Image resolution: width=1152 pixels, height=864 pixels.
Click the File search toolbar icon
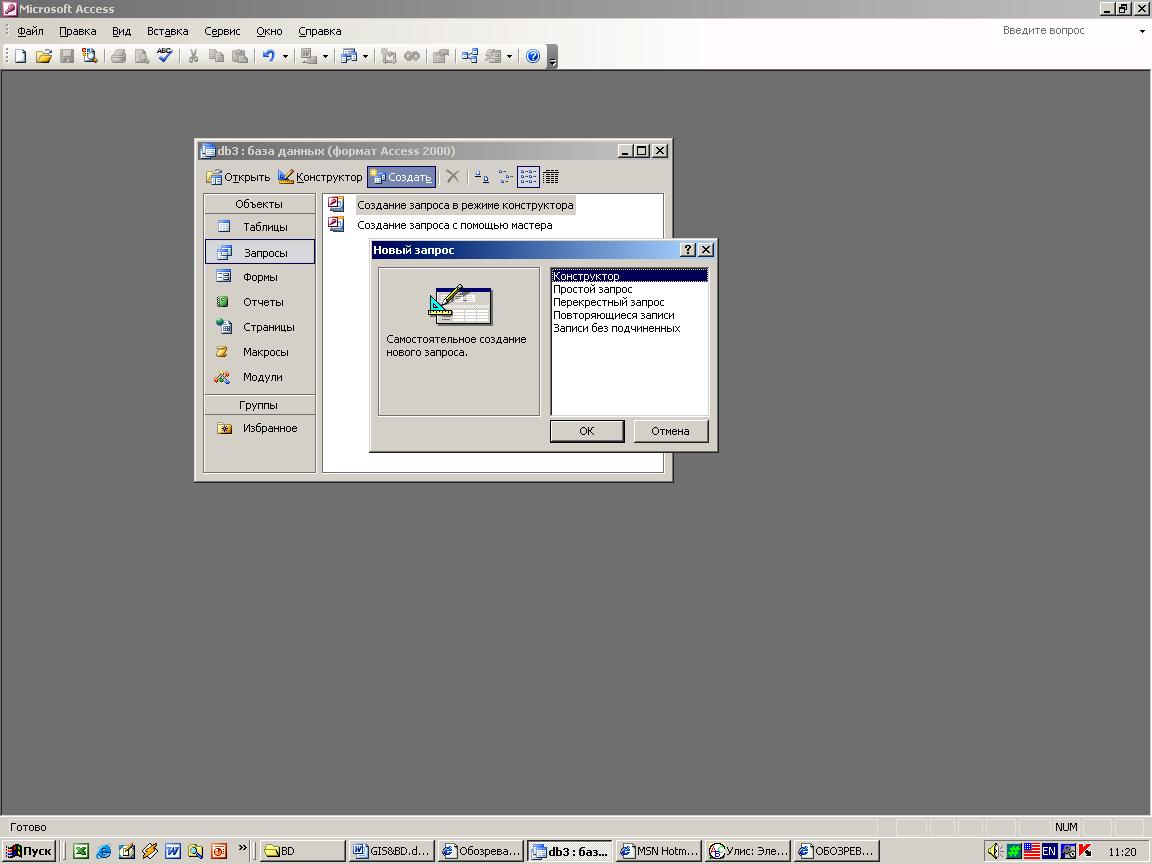(90, 56)
